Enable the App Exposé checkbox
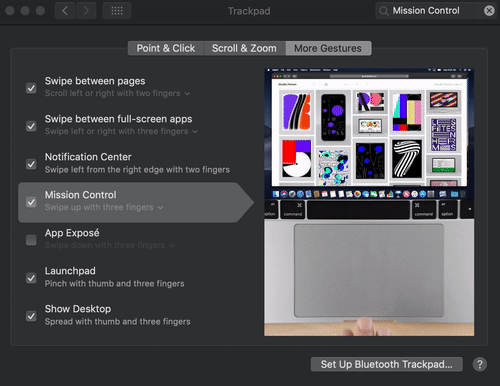 (31, 240)
